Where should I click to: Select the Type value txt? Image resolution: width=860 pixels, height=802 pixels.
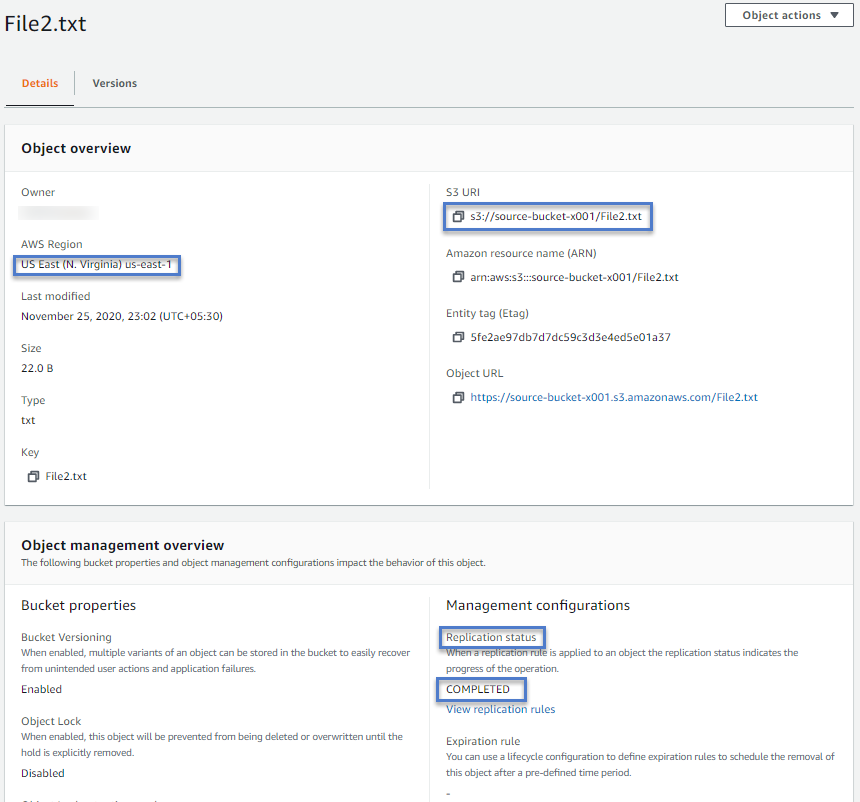coord(28,420)
